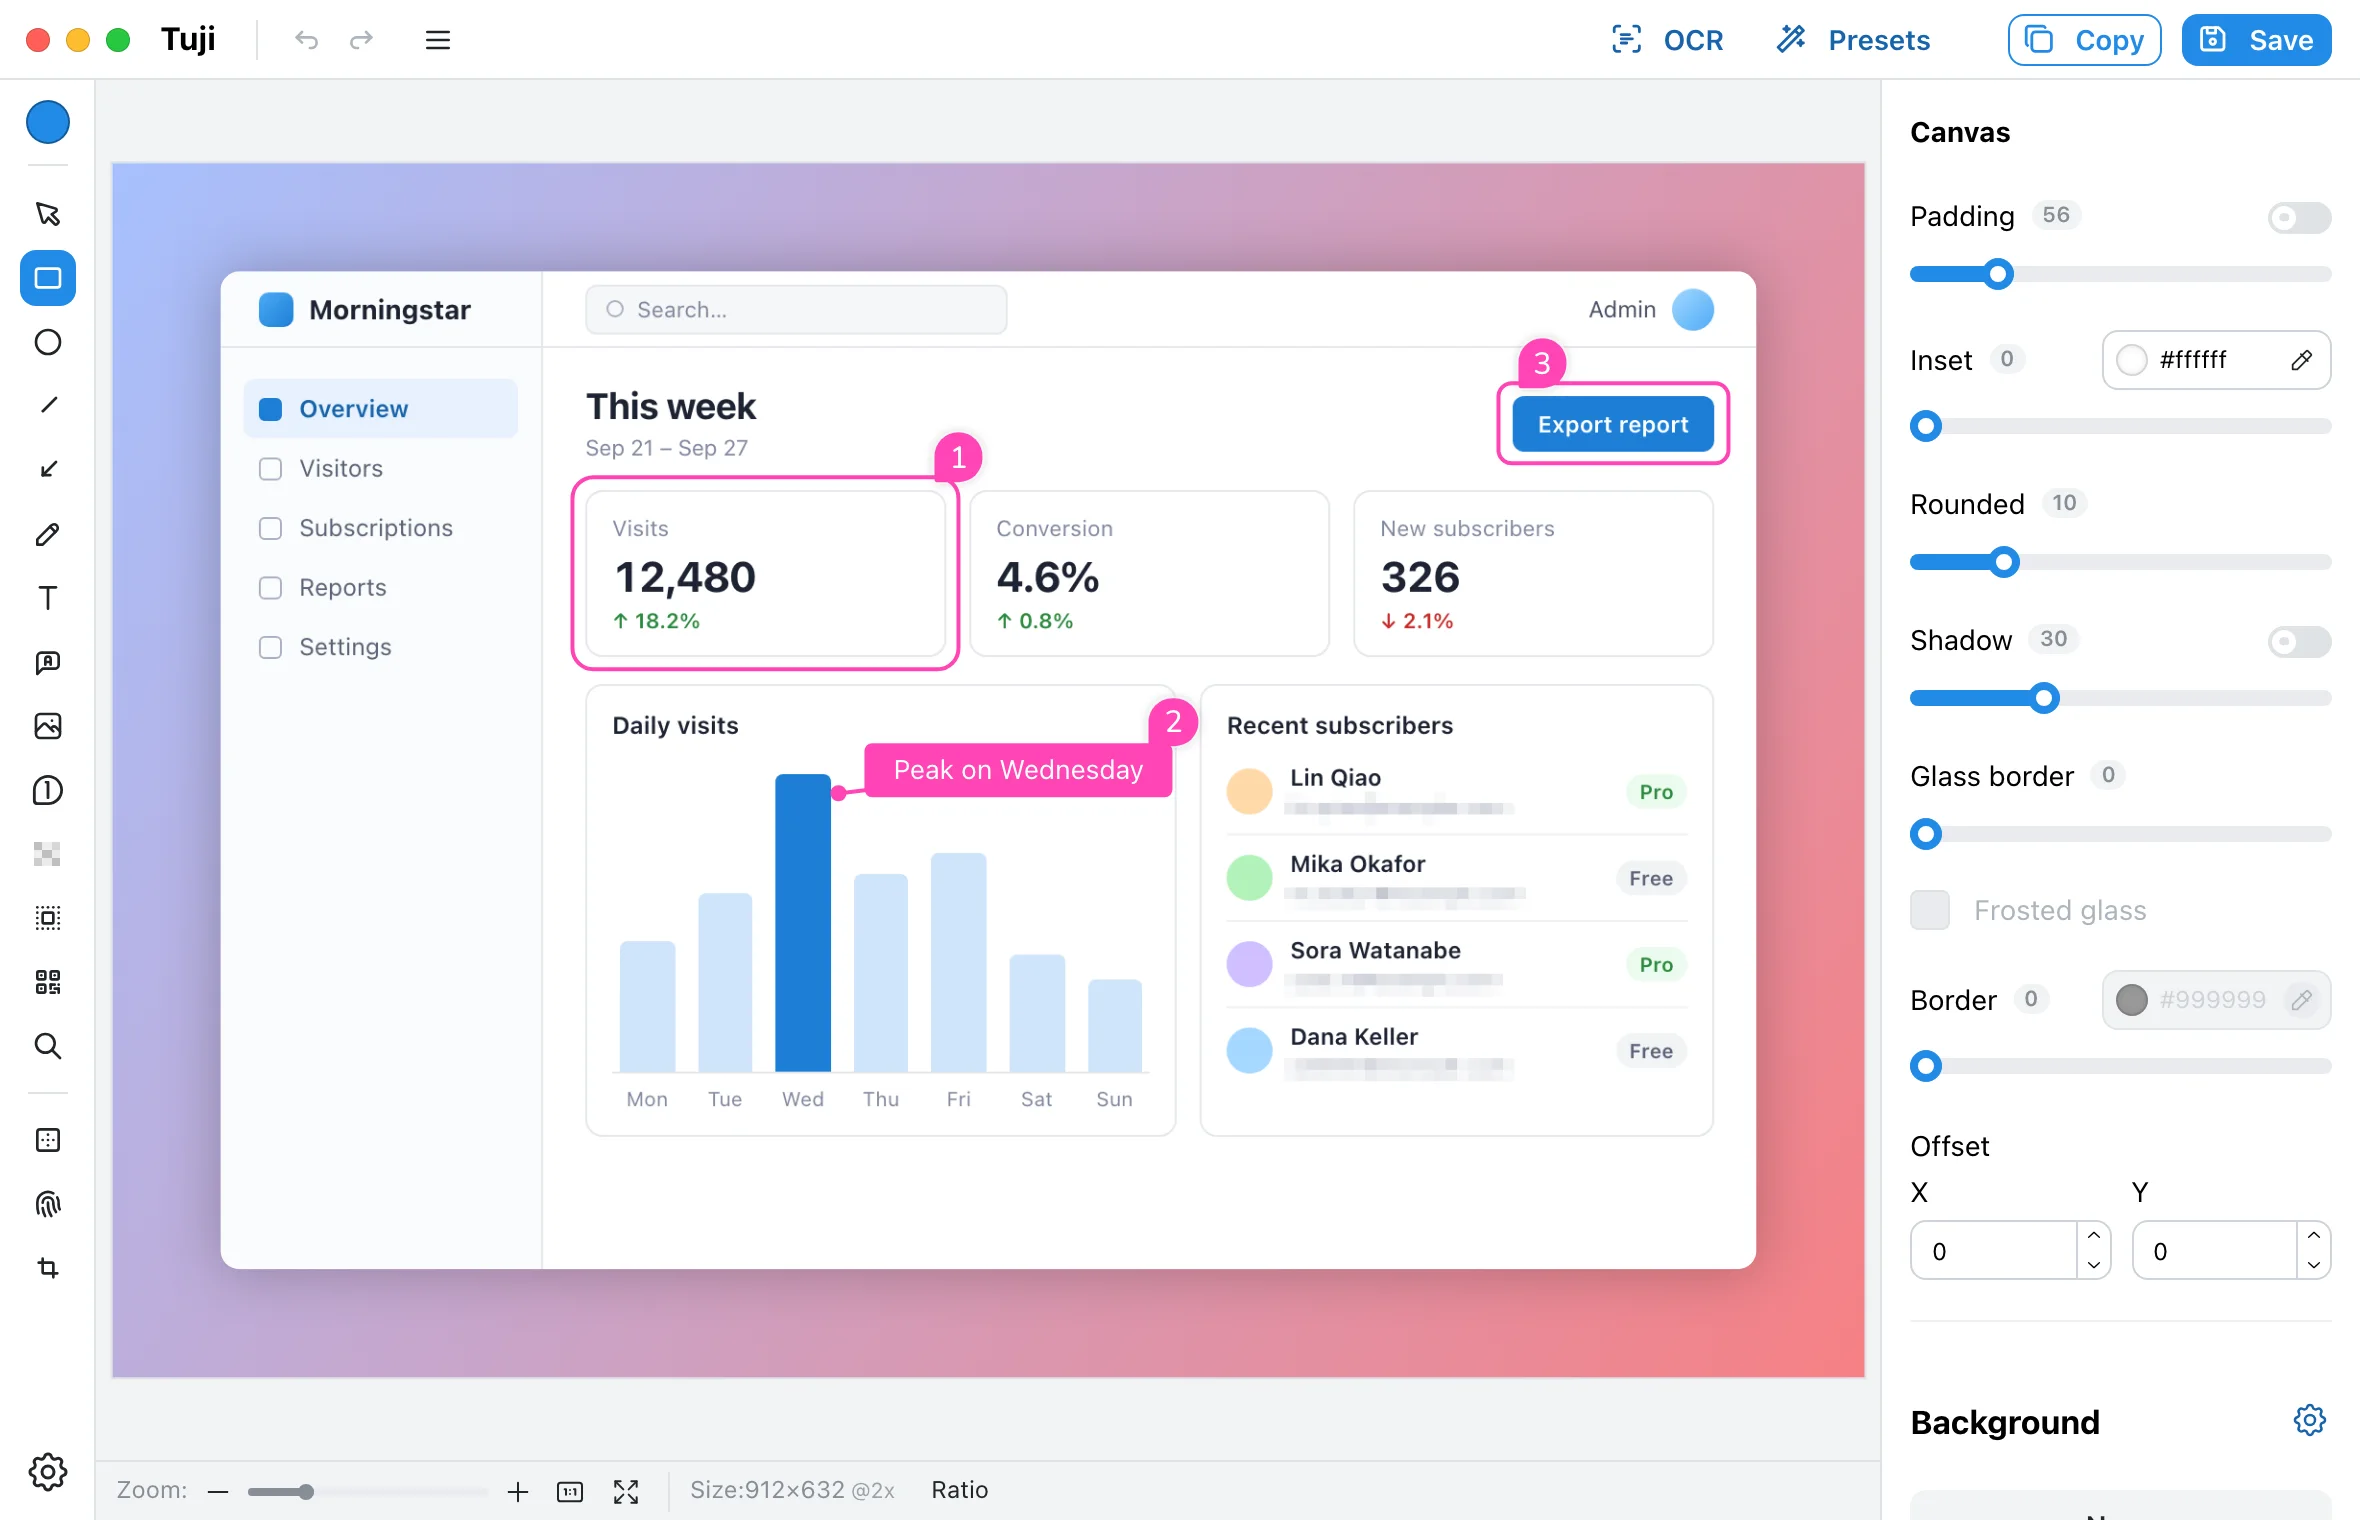Viewport: 2360px width, 1520px height.
Task: Click the Save button
Action: click(2256, 40)
